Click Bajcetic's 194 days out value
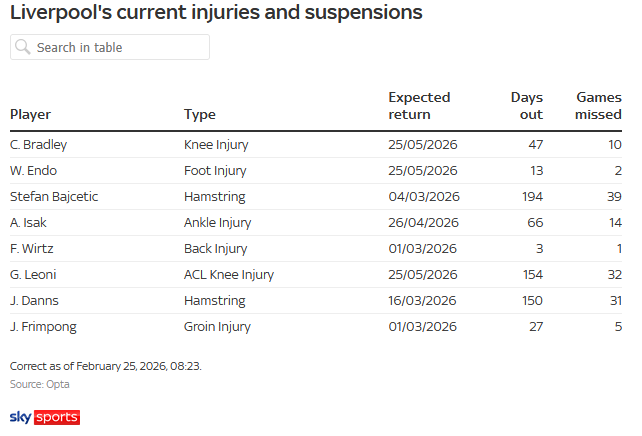The height and width of the screenshot is (436, 642). (531, 196)
